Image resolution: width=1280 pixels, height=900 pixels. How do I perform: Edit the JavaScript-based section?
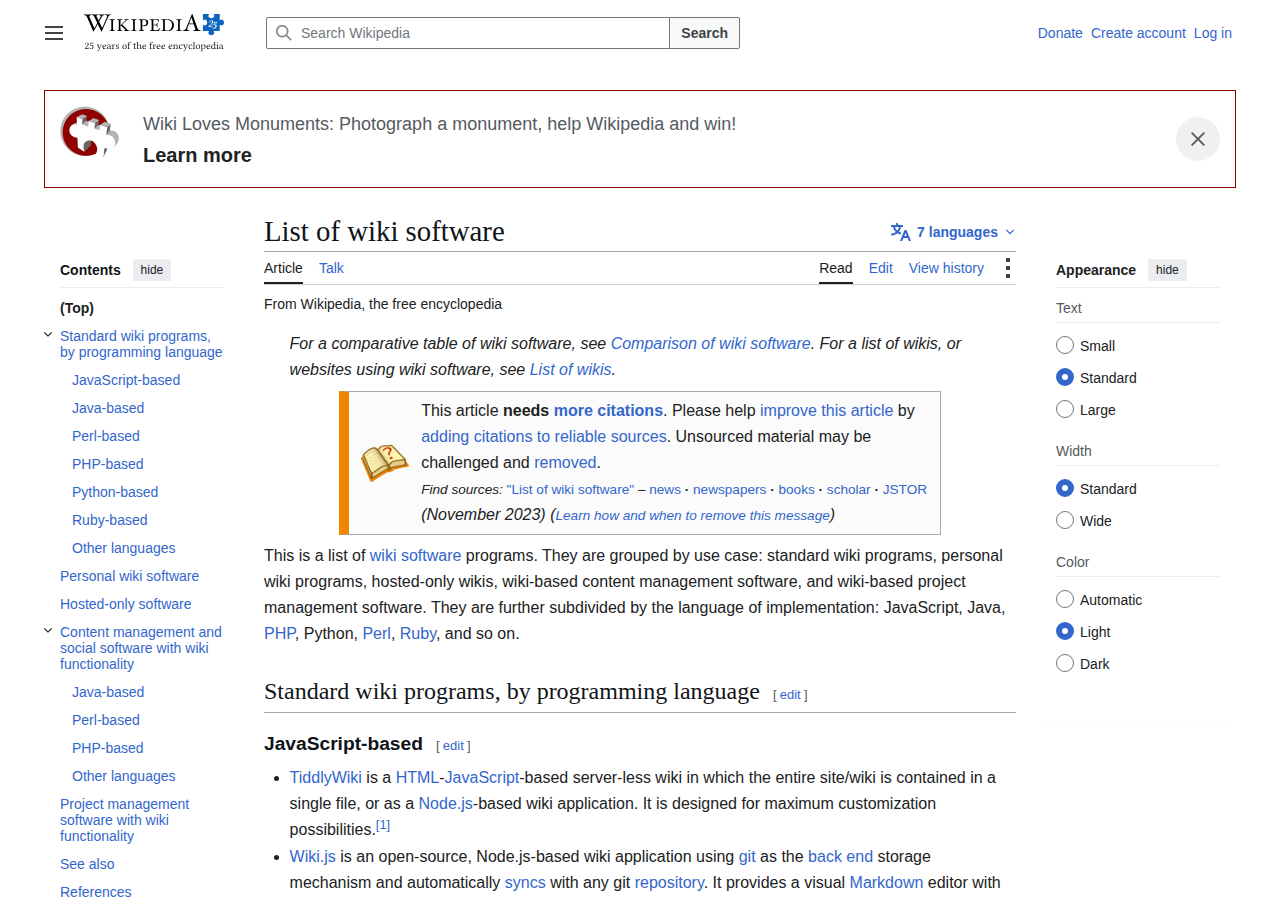click(x=453, y=746)
